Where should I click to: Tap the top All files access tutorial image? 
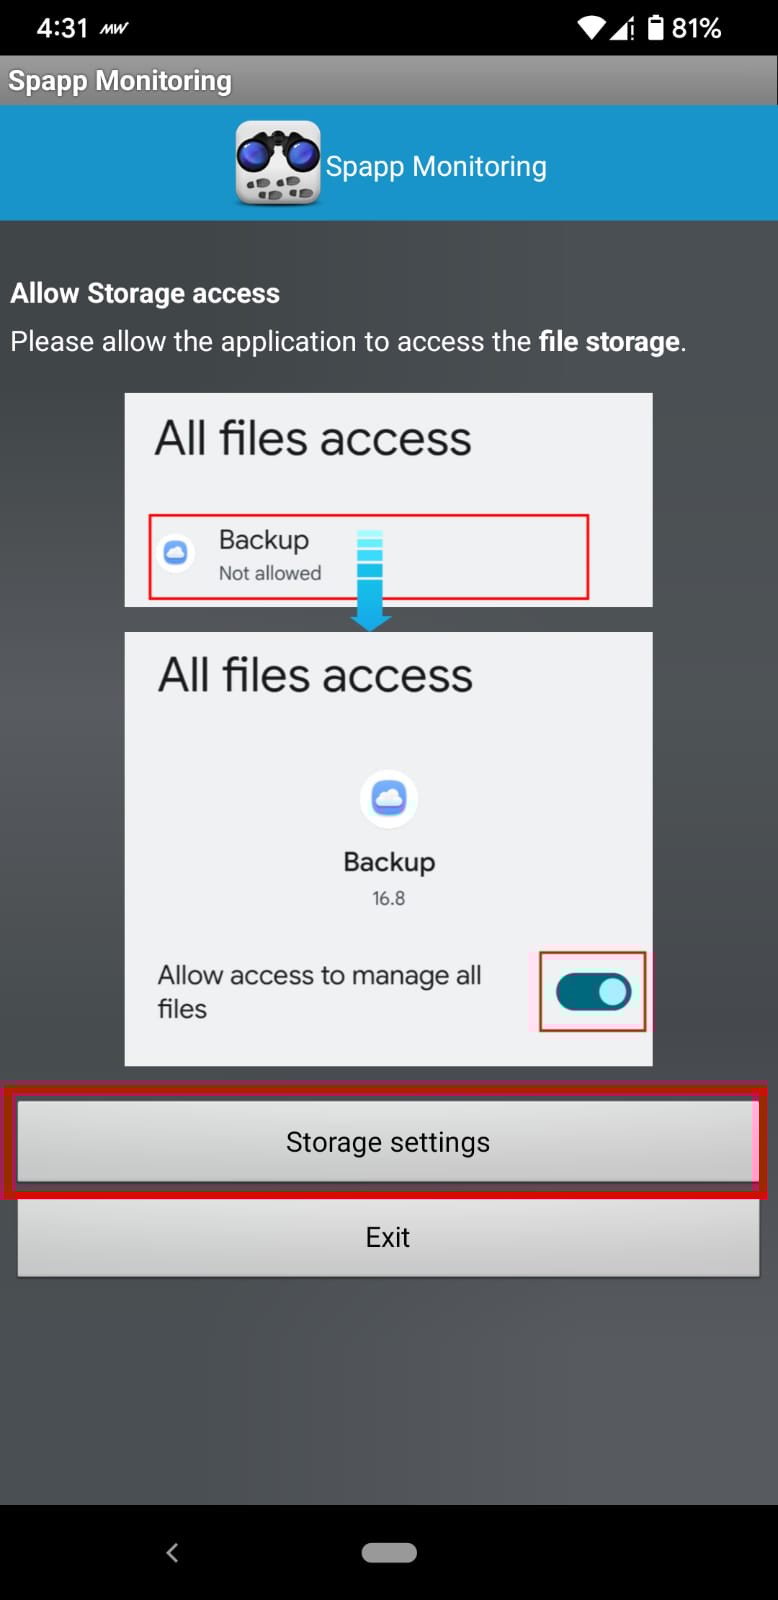tap(388, 500)
